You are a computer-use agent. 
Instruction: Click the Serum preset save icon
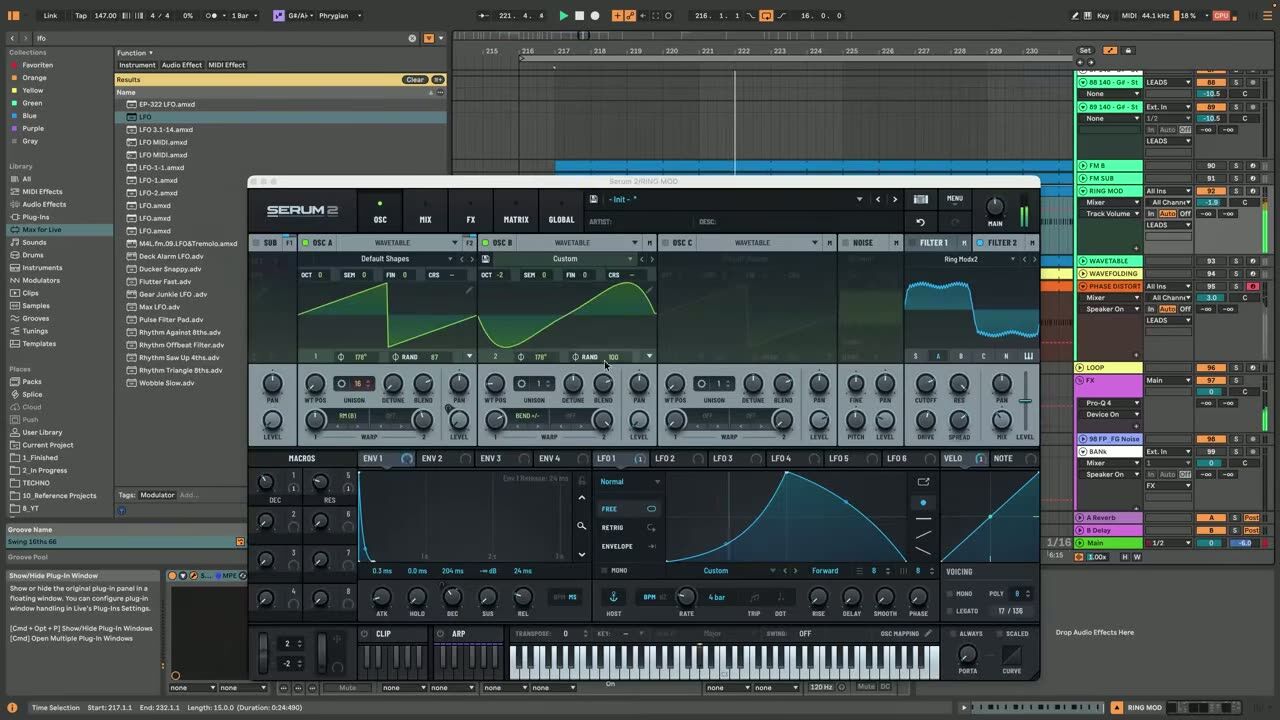click(x=594, y=199)
